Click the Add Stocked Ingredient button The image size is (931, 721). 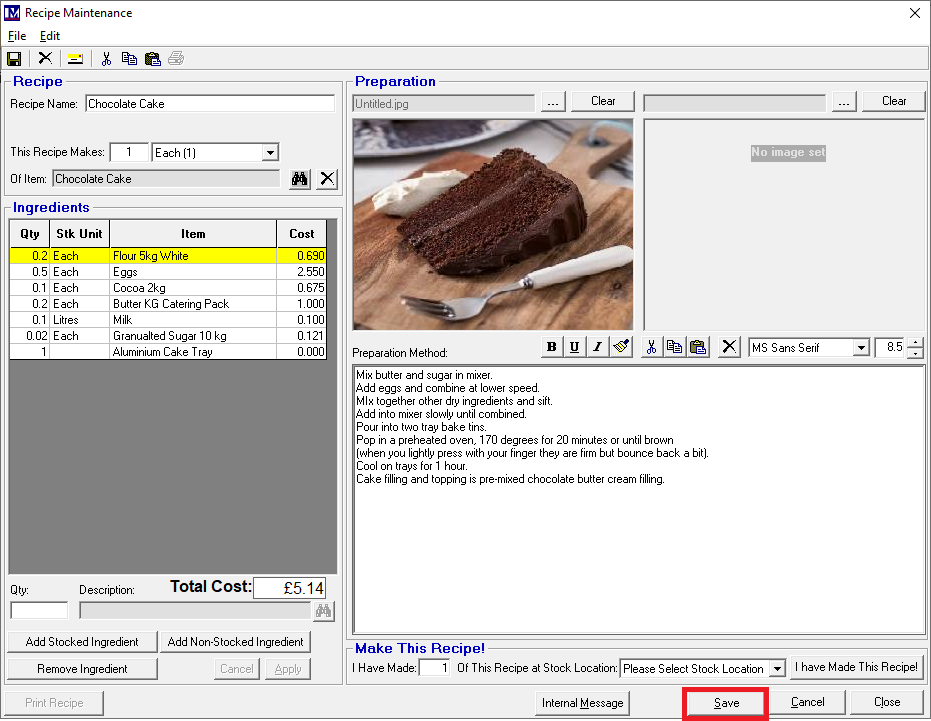(x=82, y=642)
